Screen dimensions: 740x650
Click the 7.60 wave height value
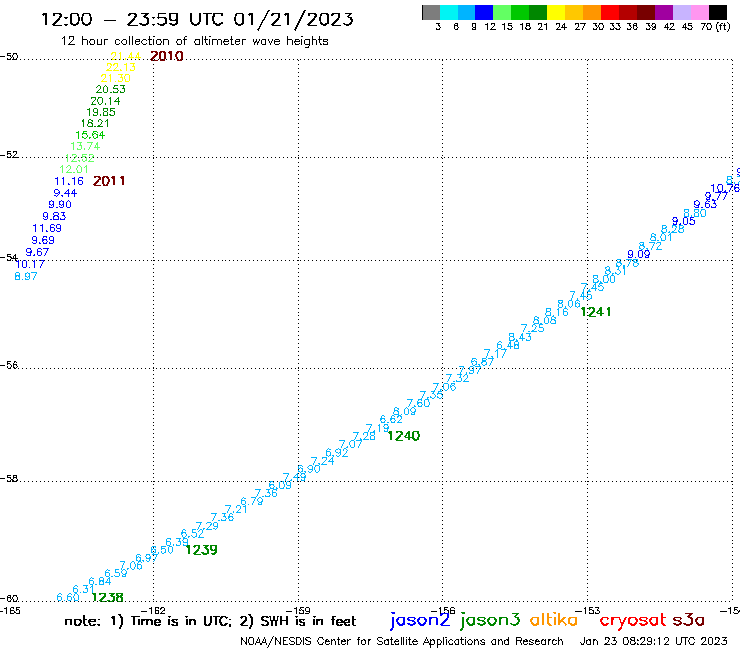(418, 403)
